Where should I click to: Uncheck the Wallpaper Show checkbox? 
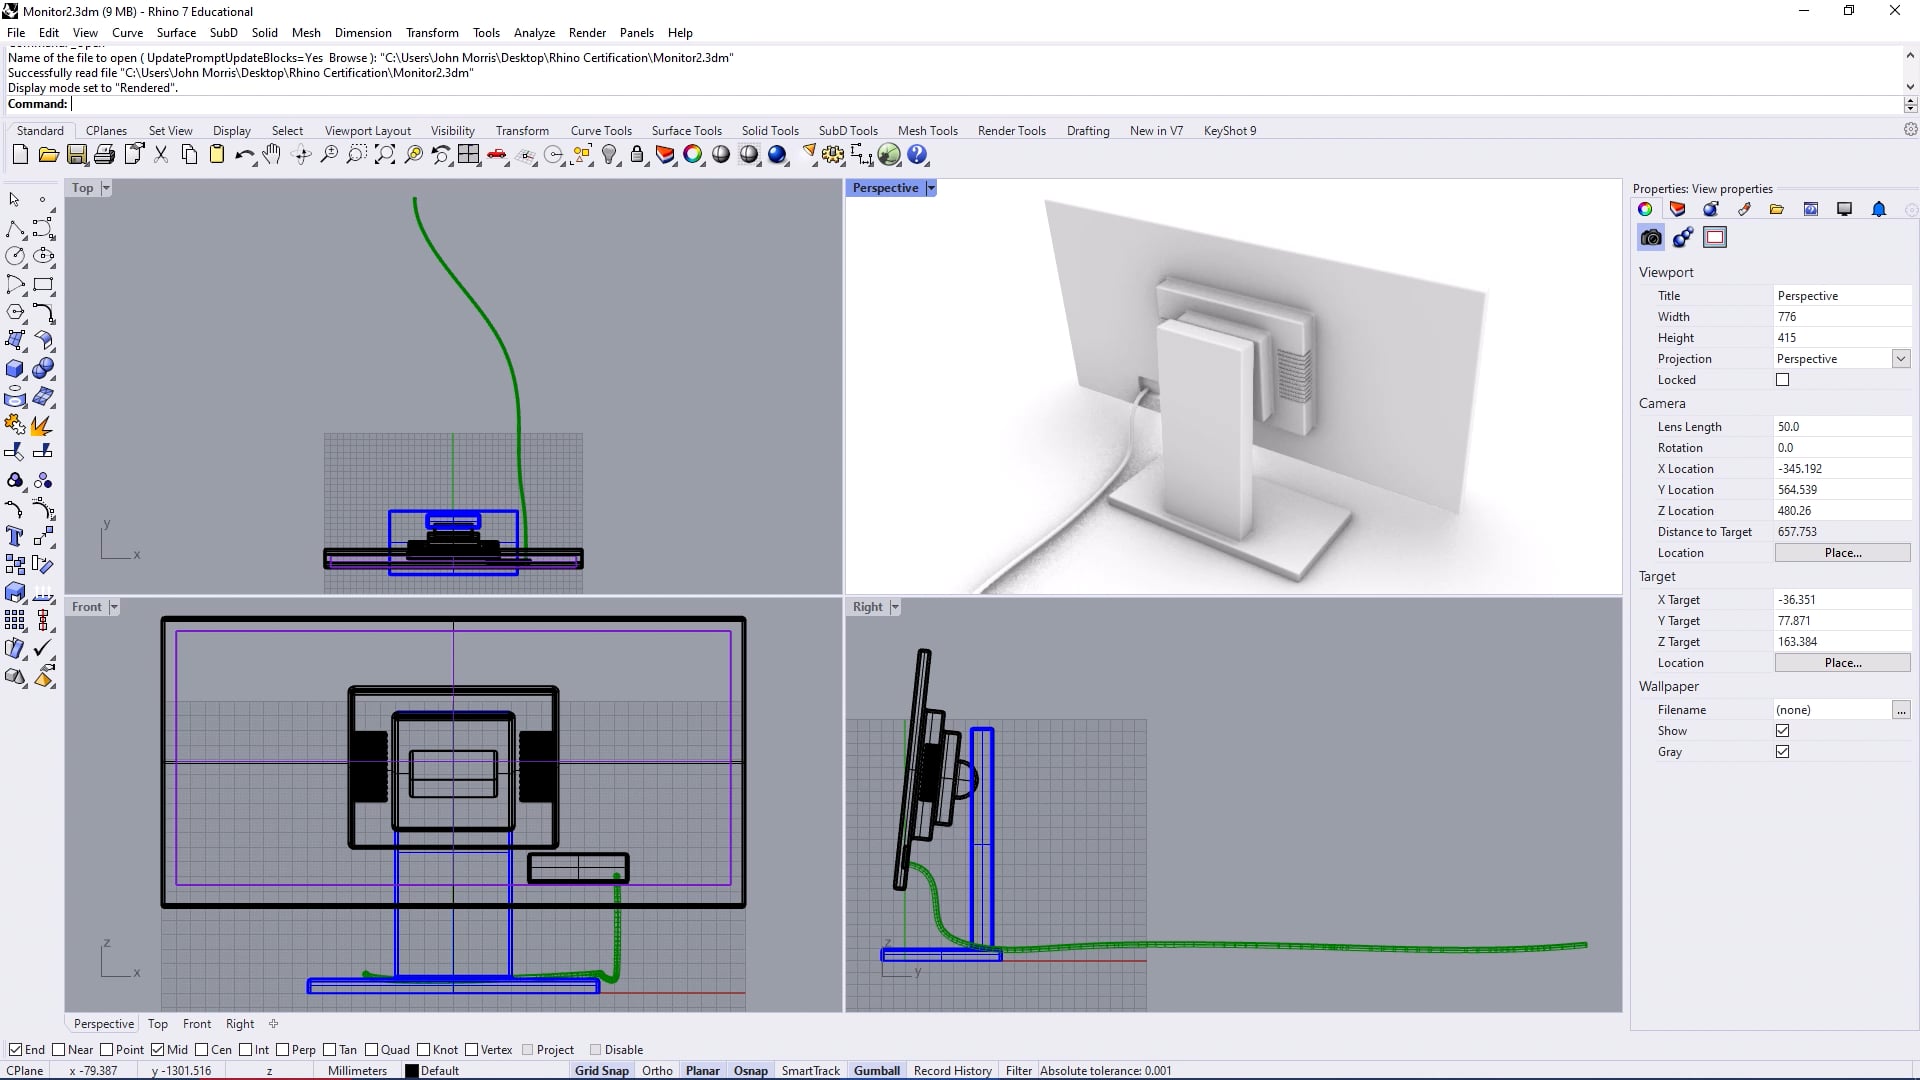click(x=1782, y=731)
